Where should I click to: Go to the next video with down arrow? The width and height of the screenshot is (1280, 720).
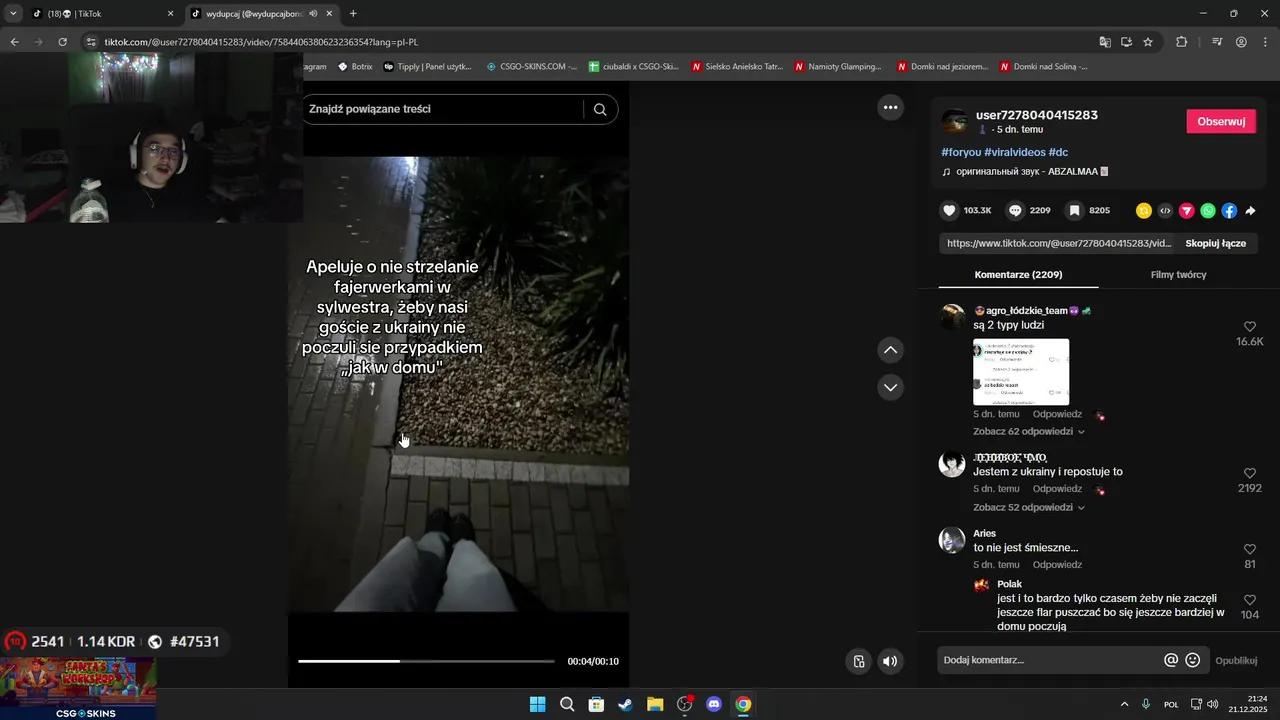tap(890, 387)
